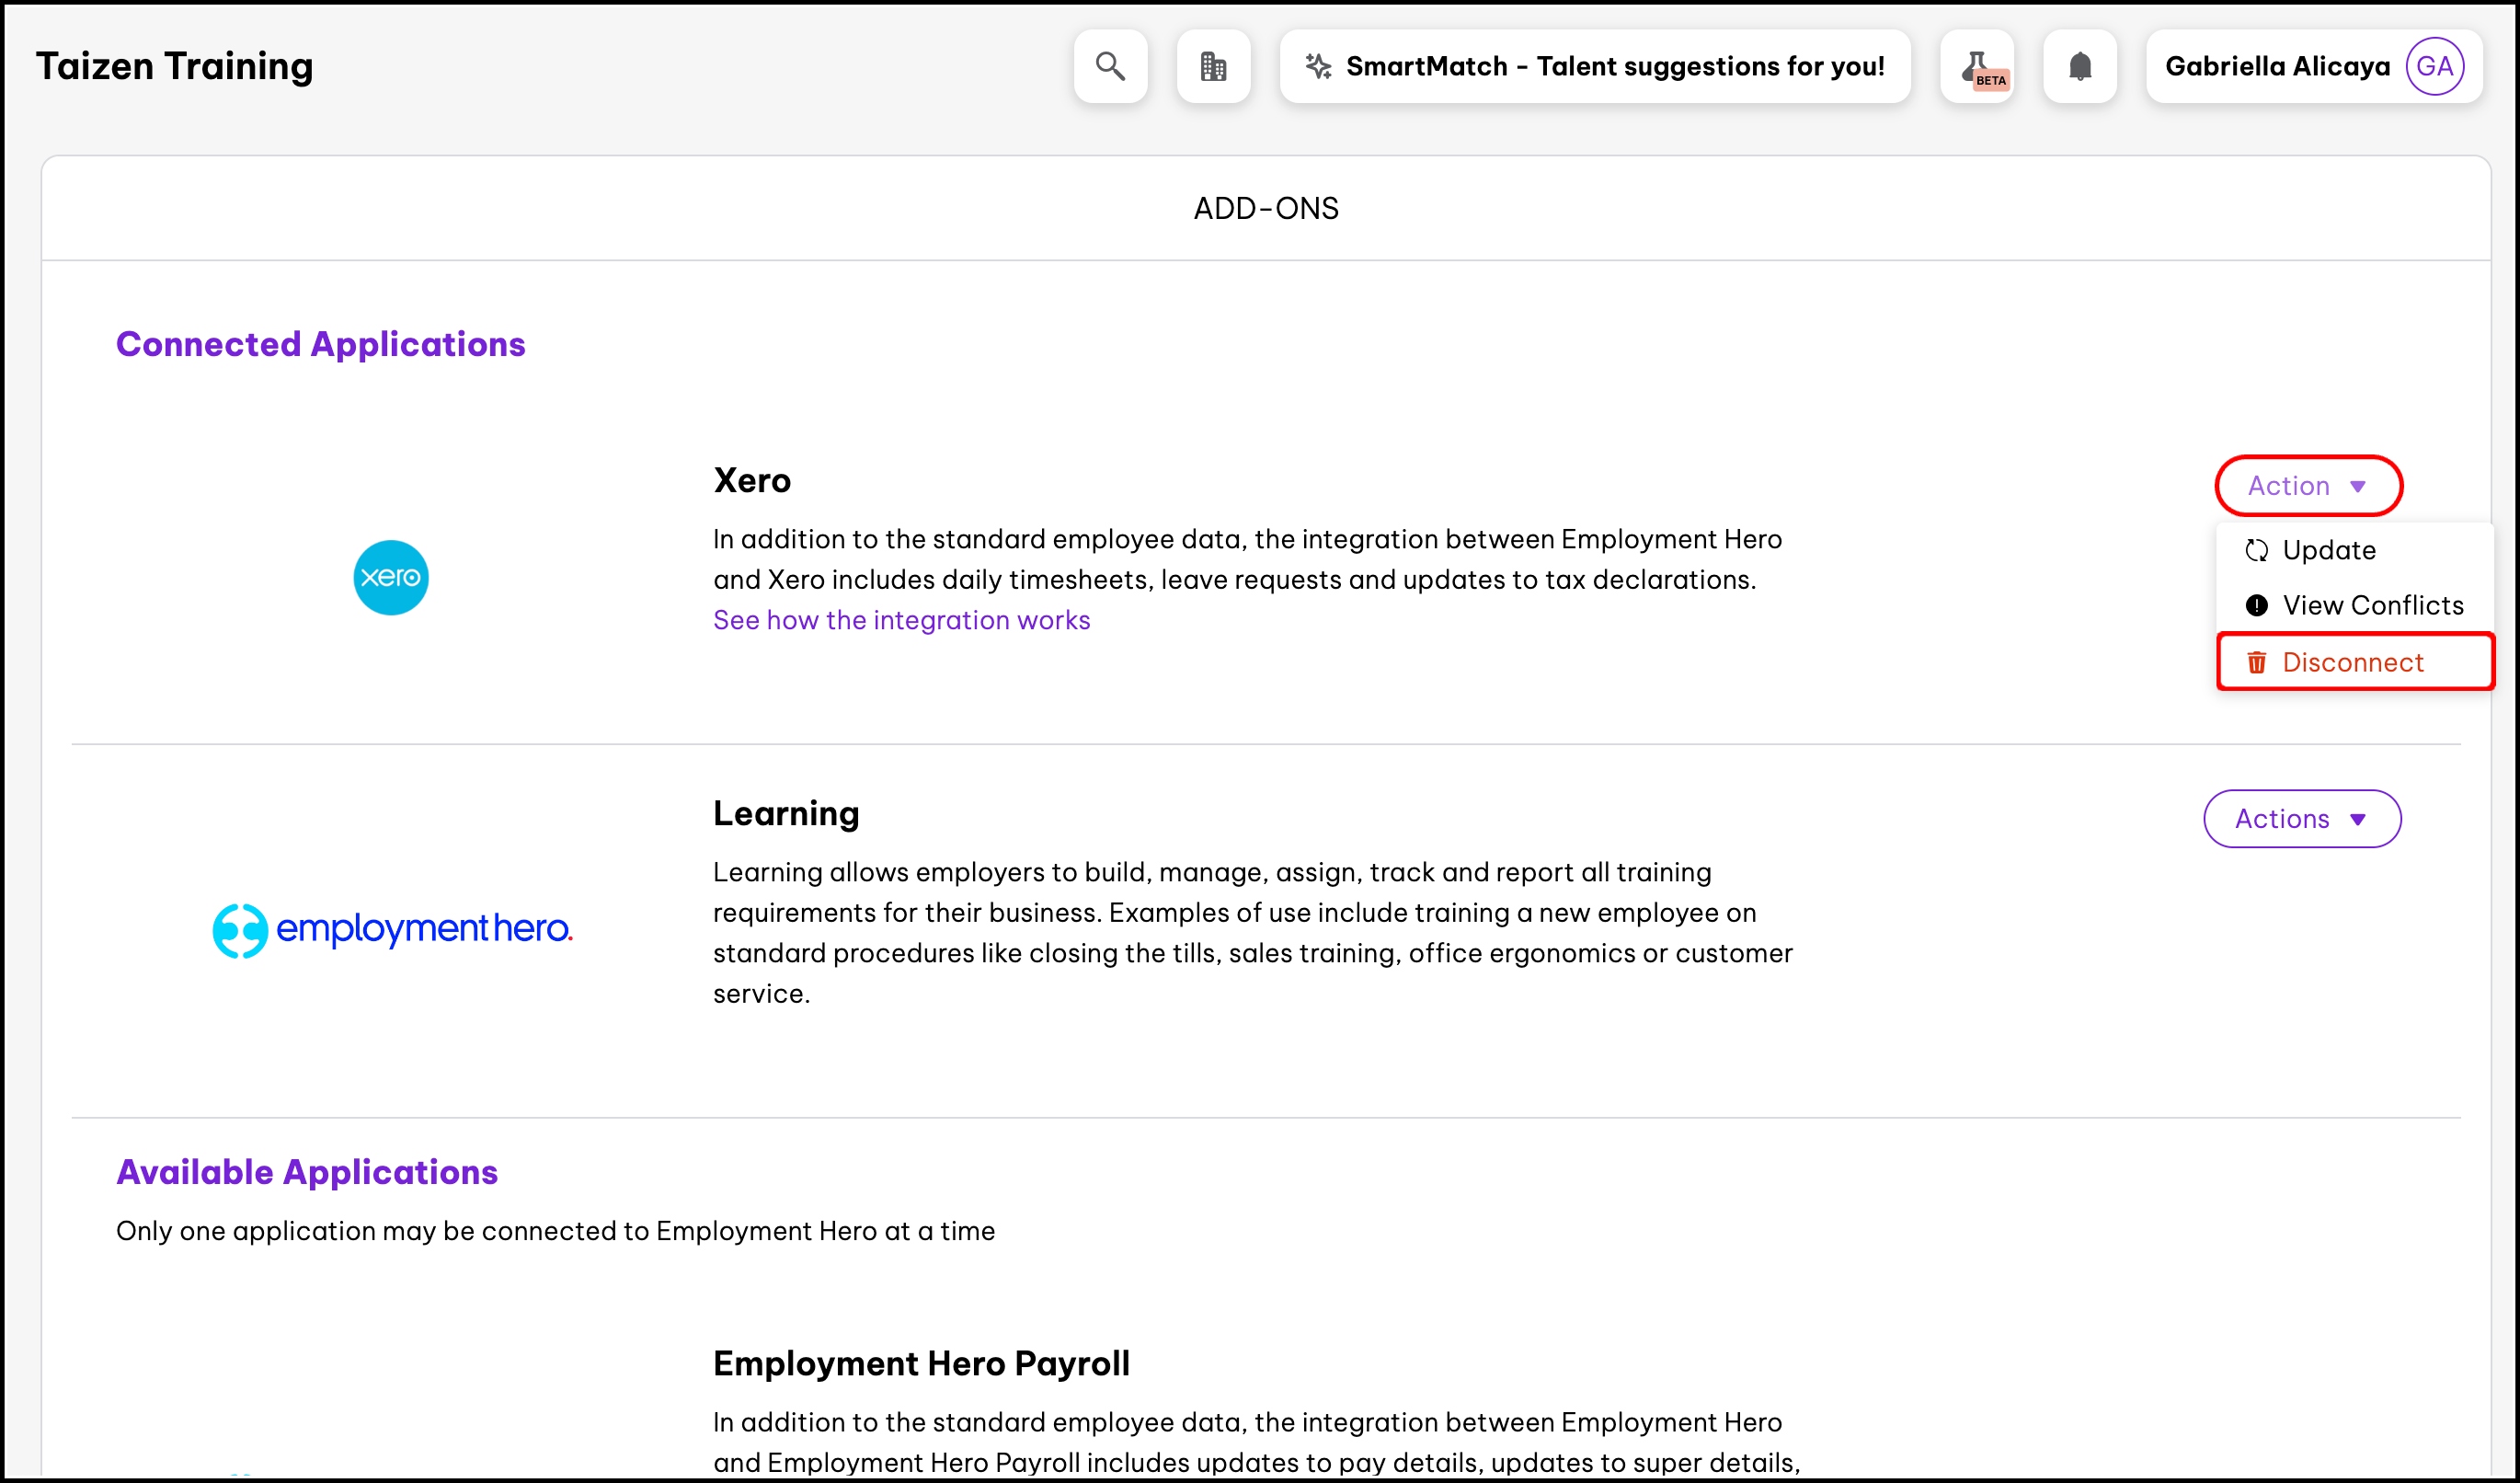
Task: Click the SmartMatch sparkle icon
Action: (1318, 66)
